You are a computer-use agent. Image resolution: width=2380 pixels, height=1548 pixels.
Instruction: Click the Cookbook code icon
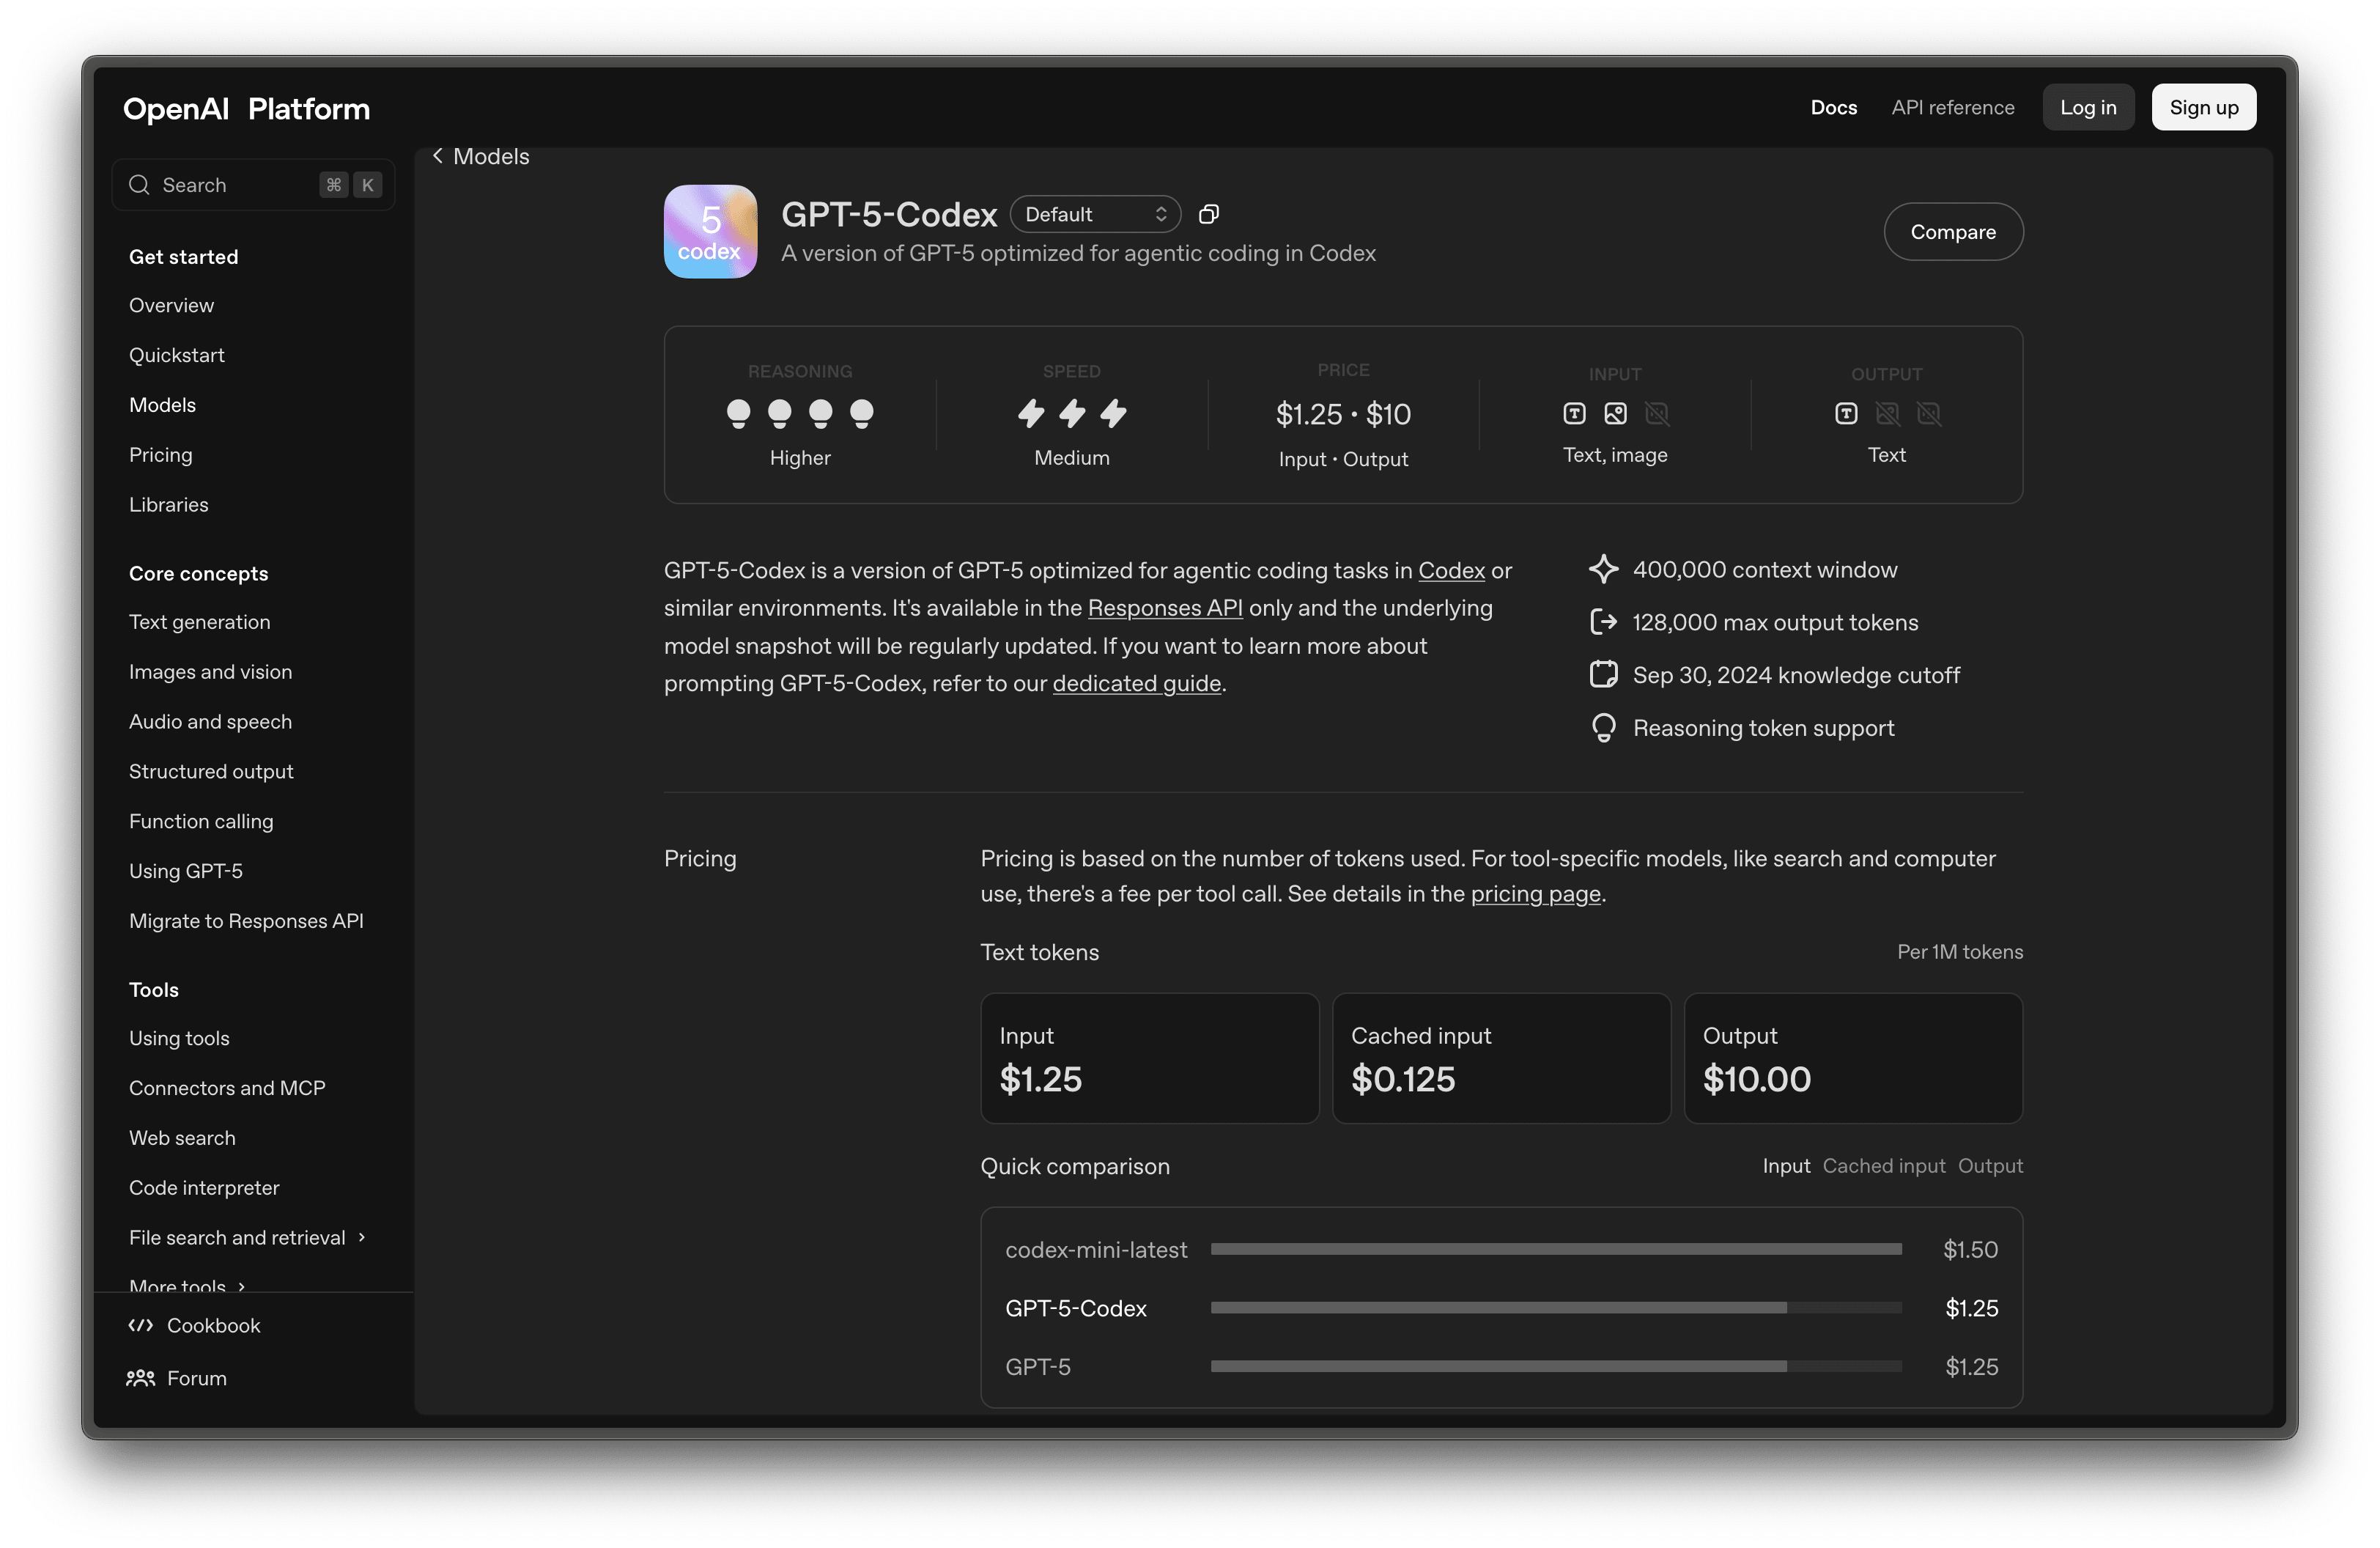[x=141, y=1325]
